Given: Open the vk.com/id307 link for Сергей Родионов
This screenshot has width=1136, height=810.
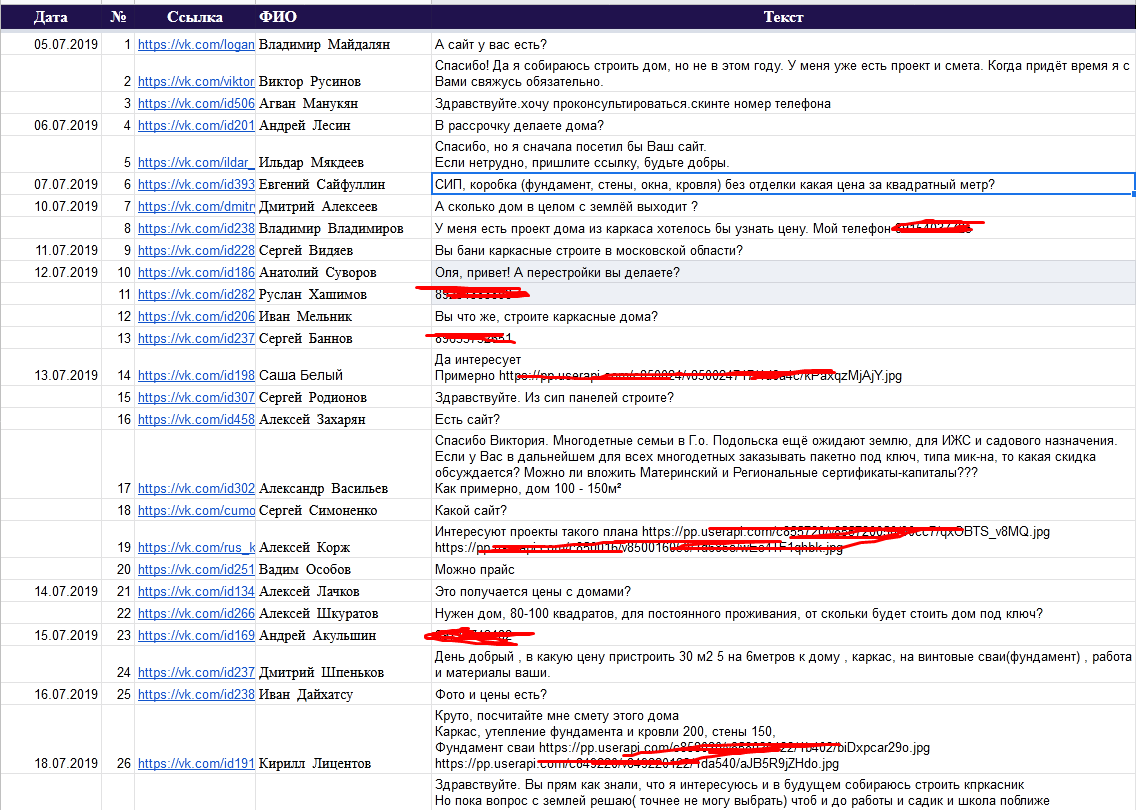Looking at the screenshot, I should pos(196,397).
